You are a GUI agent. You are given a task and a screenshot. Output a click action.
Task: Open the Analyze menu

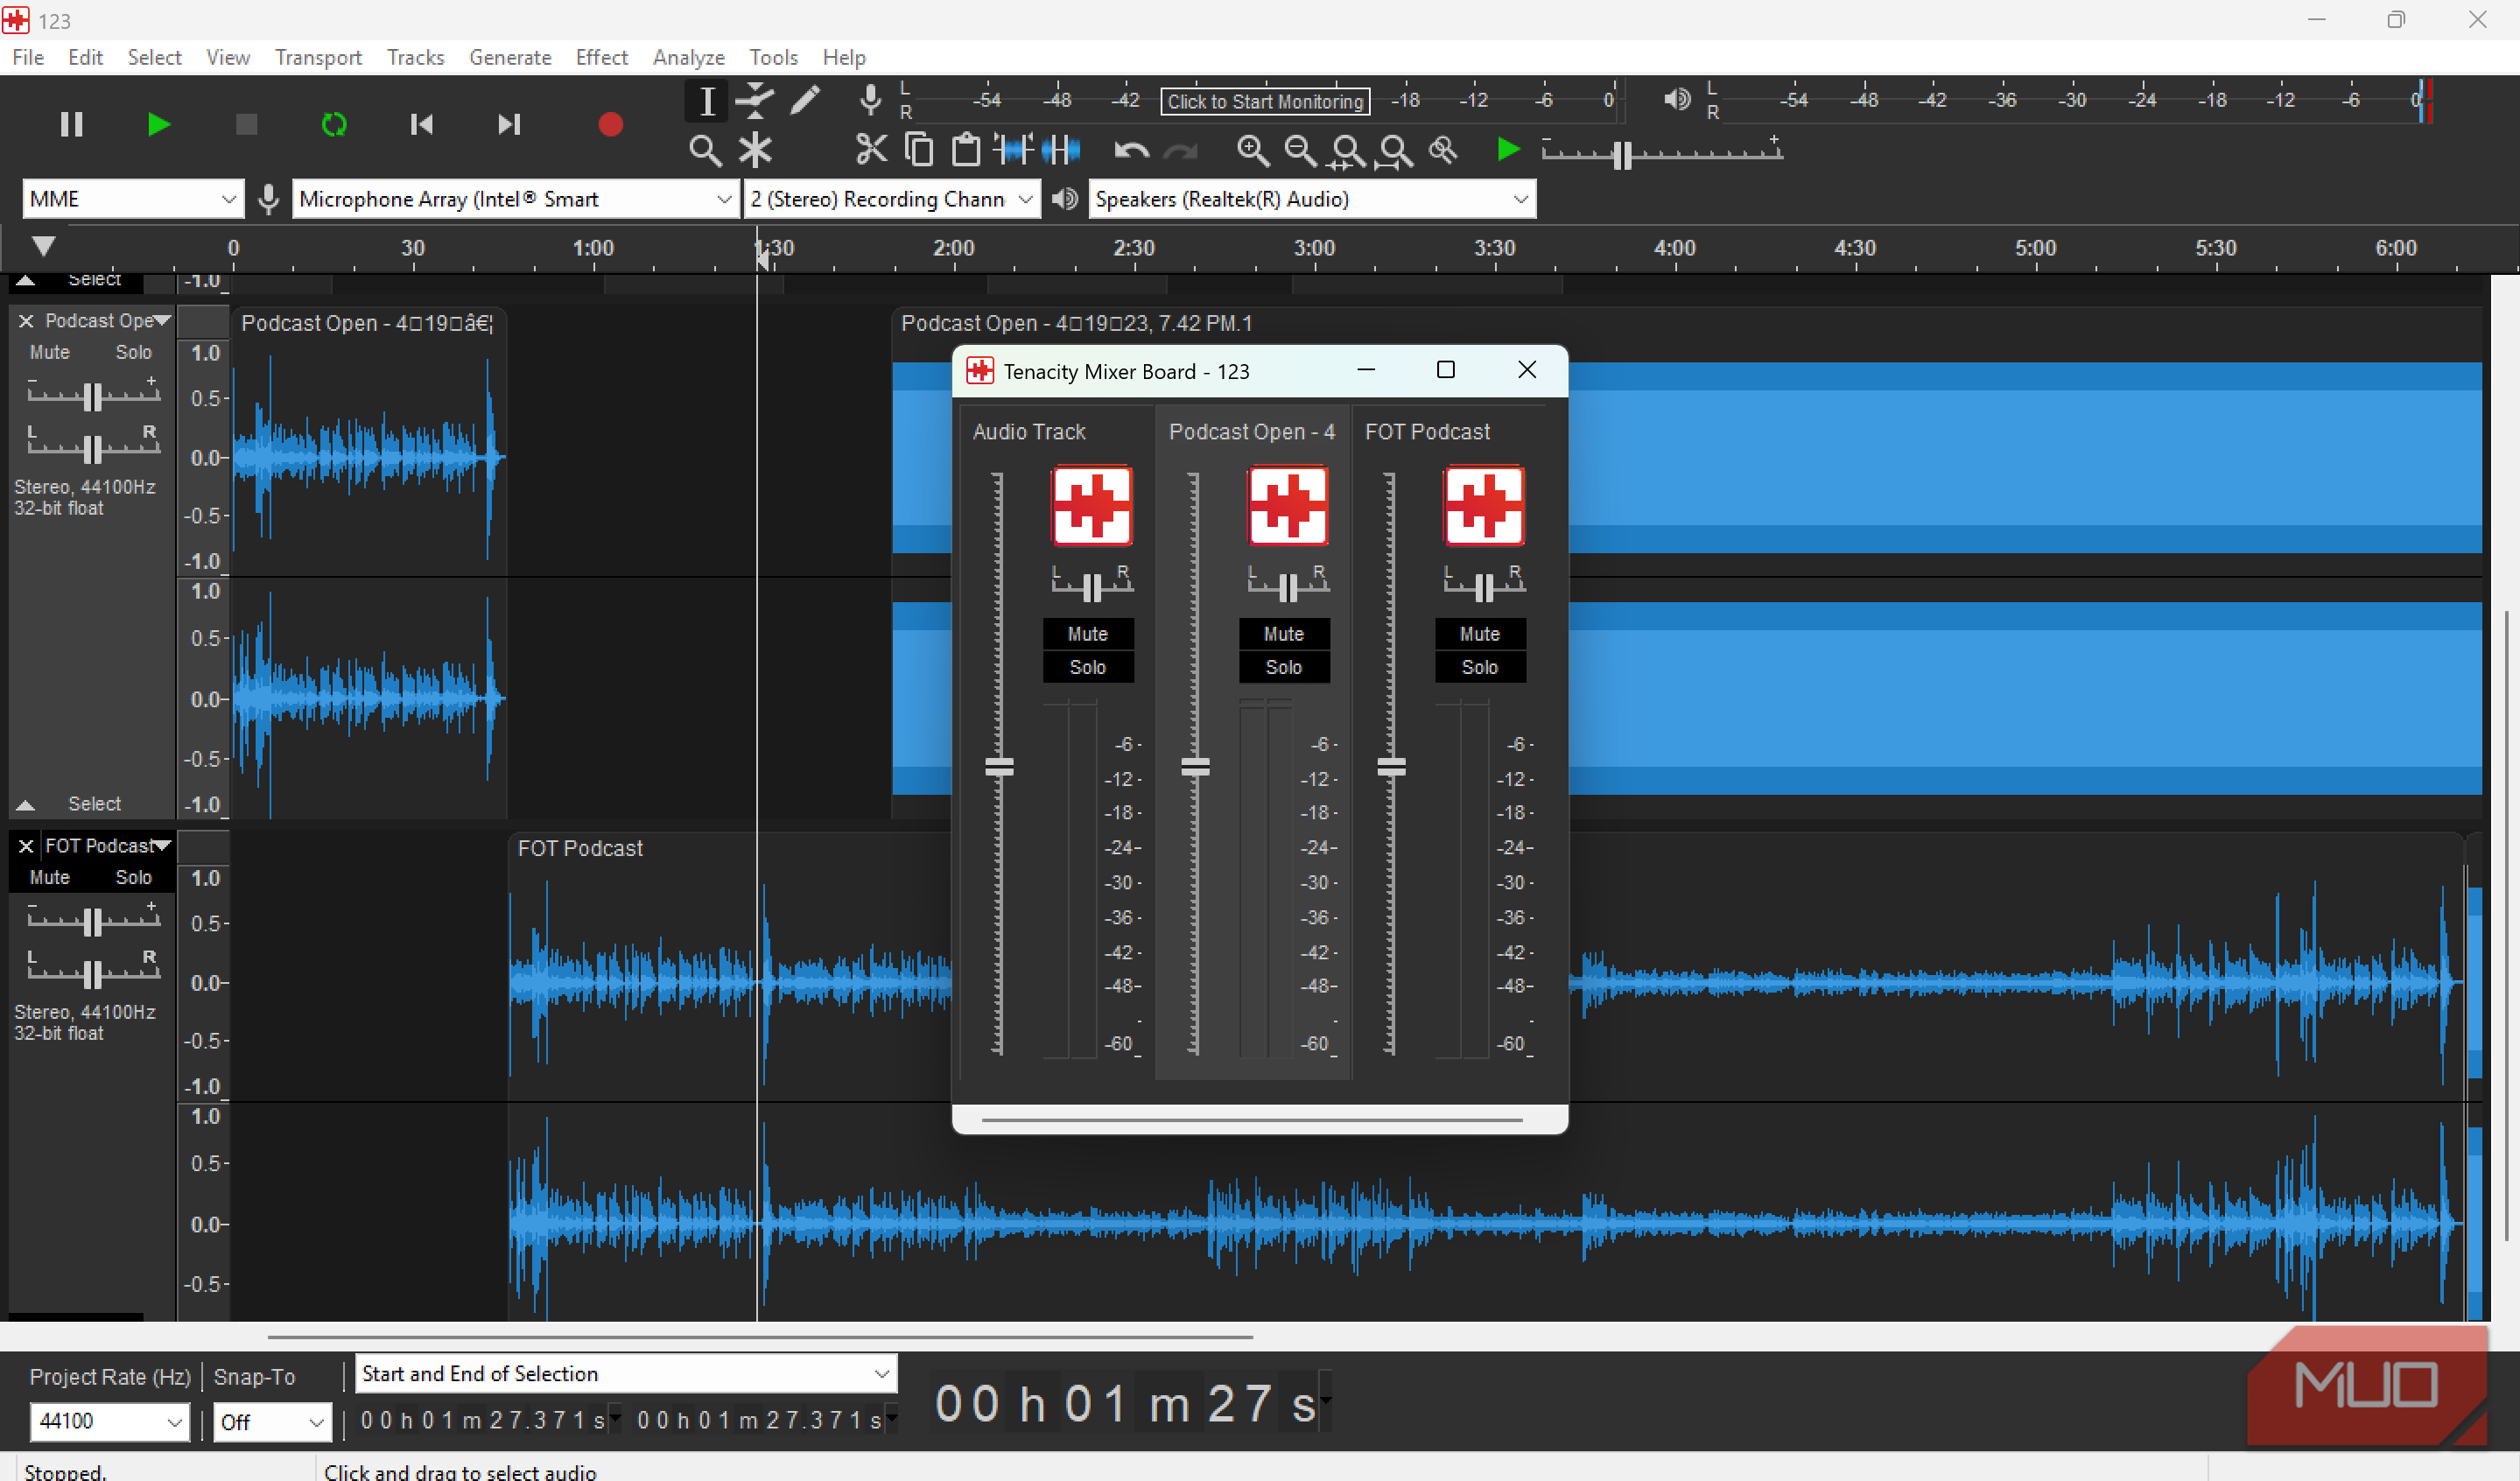click(x=688, y=57)
